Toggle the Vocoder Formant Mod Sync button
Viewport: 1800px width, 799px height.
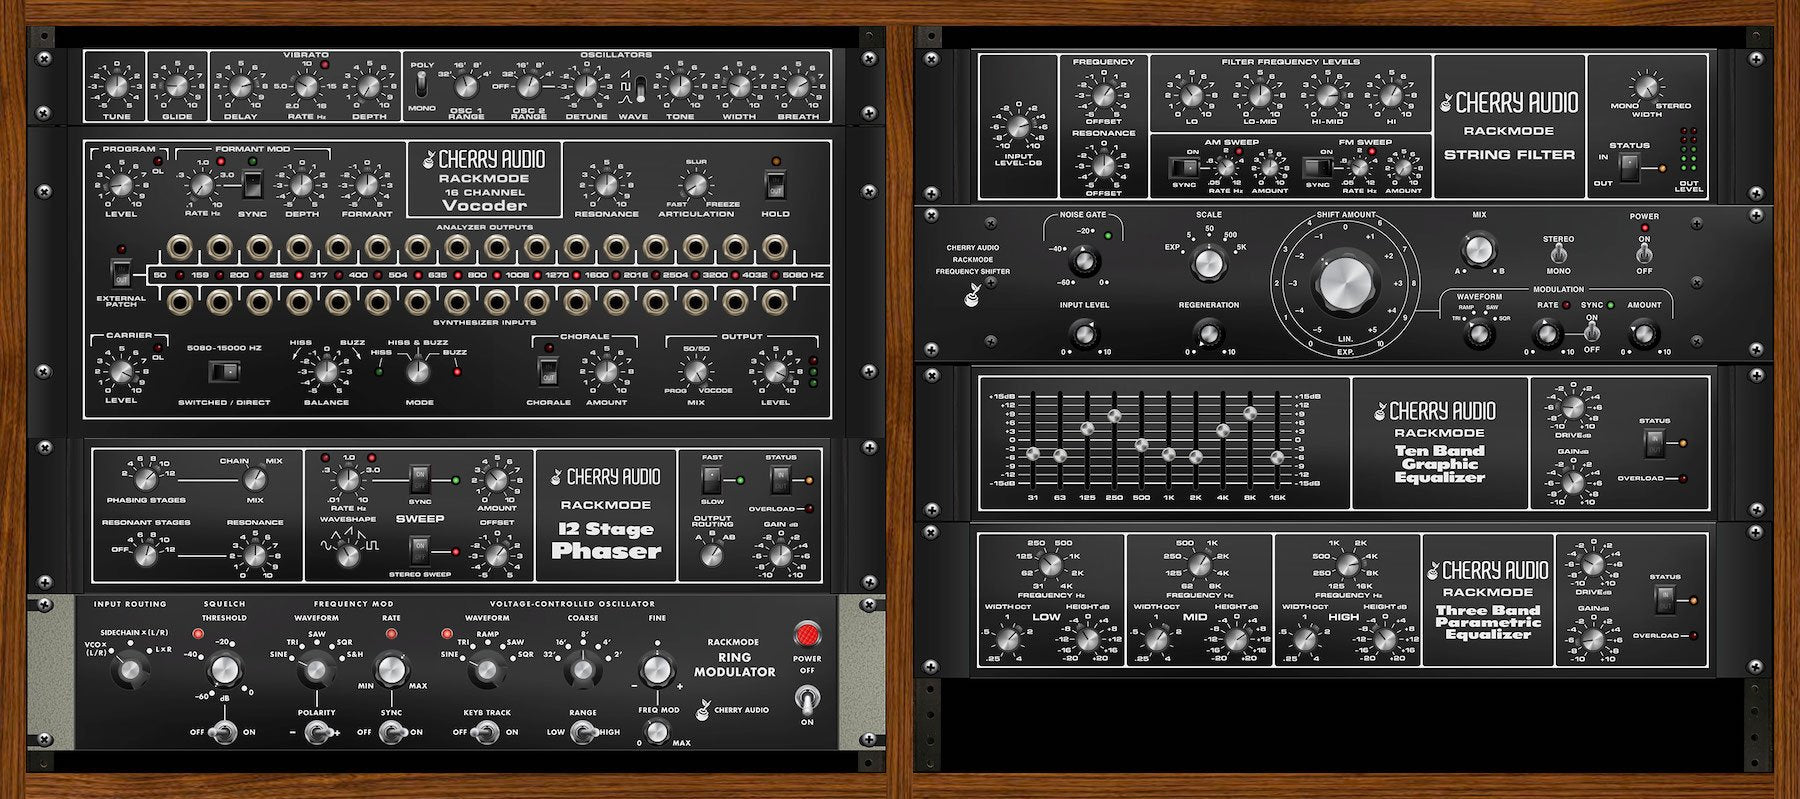252,184
